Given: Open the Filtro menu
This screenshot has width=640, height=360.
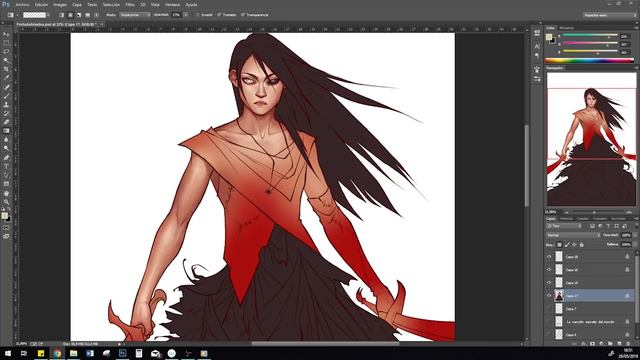Looking at the screenshot, I should pyautogui.click(x=130, y=4).
